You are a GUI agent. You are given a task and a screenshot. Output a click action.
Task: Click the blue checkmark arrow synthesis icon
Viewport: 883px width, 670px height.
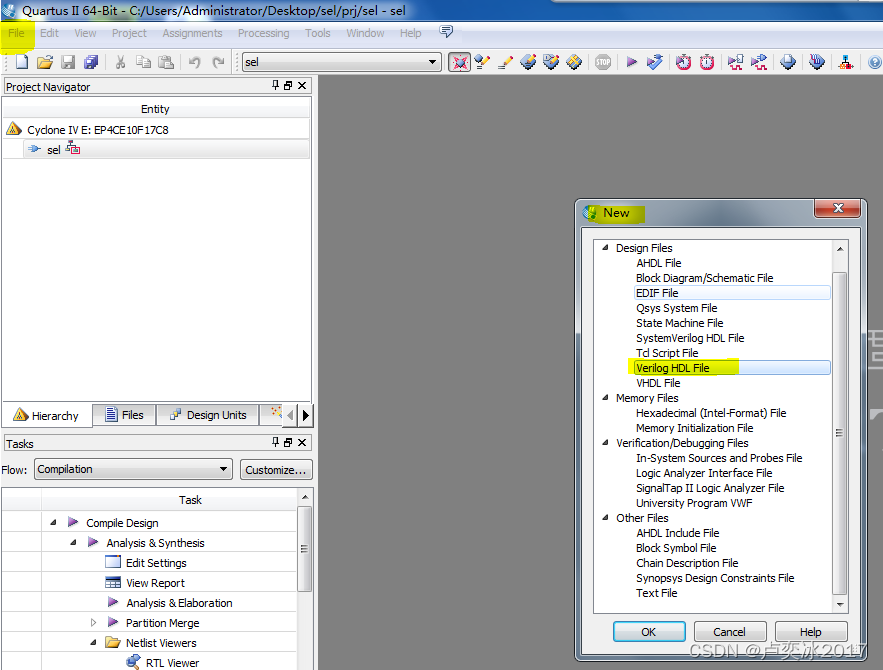pos(654,62)
